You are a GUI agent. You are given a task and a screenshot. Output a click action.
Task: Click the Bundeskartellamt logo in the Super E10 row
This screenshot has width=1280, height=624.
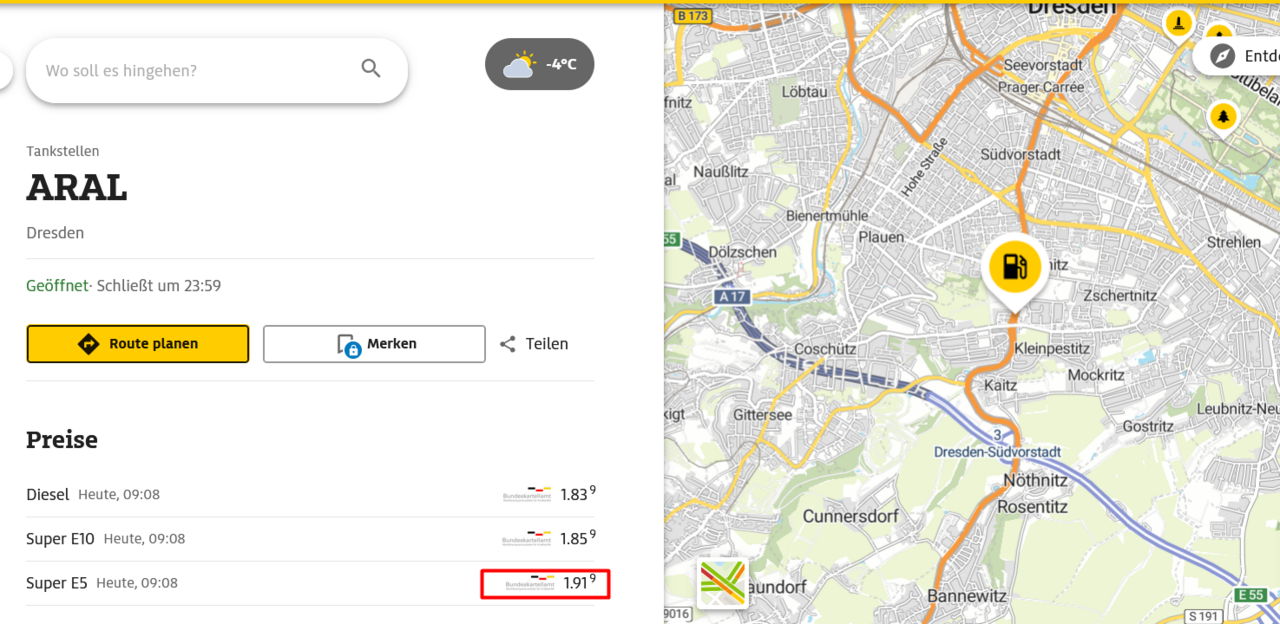tap(527, 538)
